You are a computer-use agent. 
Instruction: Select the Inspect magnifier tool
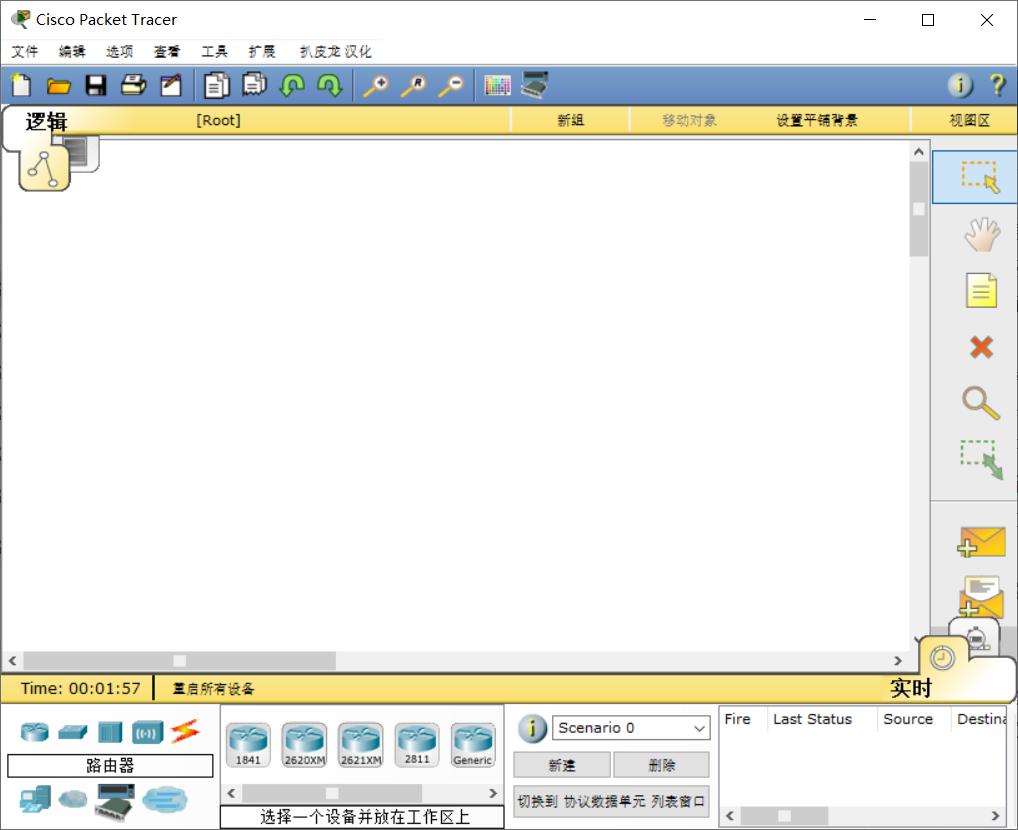coord(981,402)
